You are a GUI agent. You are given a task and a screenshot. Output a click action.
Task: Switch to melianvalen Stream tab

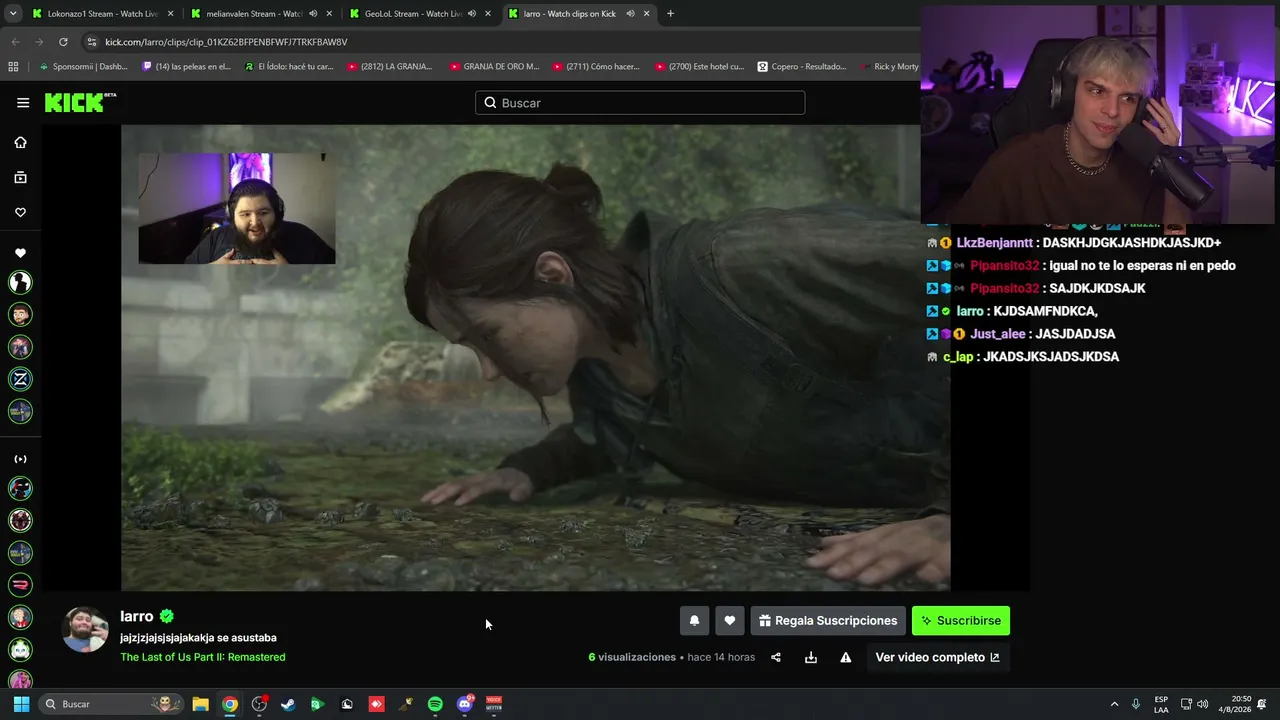(x=253, y=14)
